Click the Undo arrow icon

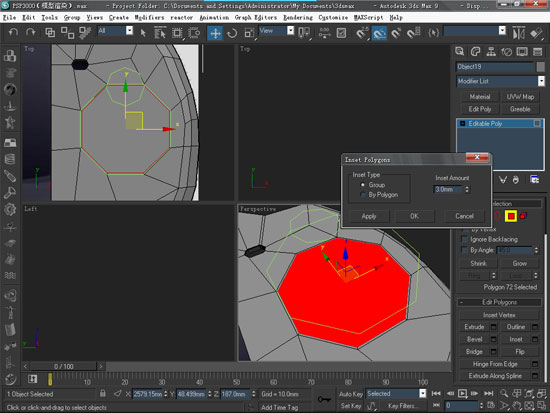coord(13,33)
